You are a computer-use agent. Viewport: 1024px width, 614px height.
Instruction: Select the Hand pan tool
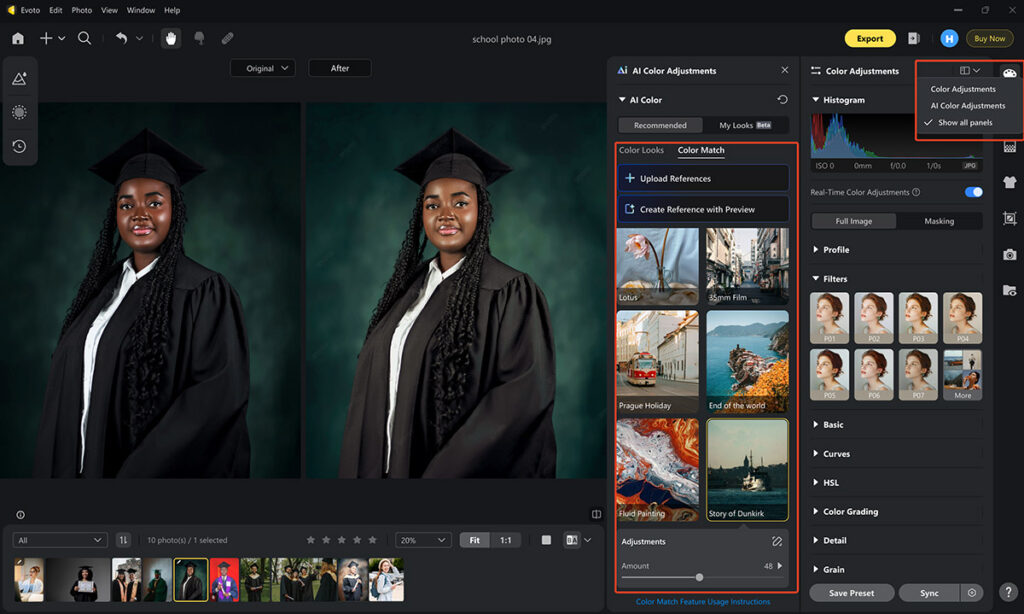(x=171, y=39)
